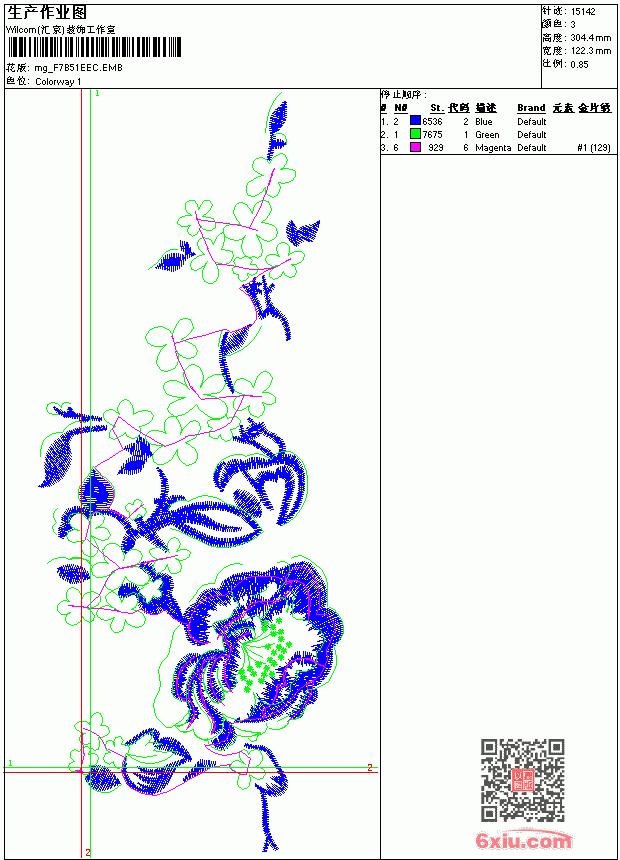Click the Colorway 1 label

pyautogui.click(x=58, y=82)
